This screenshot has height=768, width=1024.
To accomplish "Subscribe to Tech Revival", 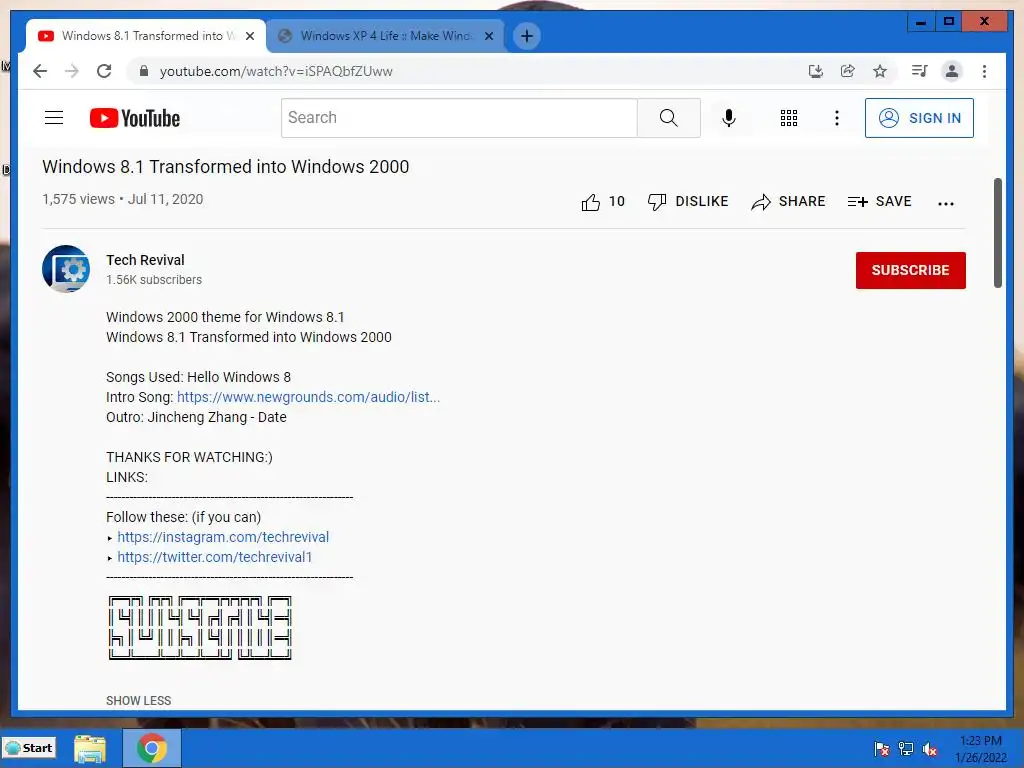I will [x=910, y=270].
